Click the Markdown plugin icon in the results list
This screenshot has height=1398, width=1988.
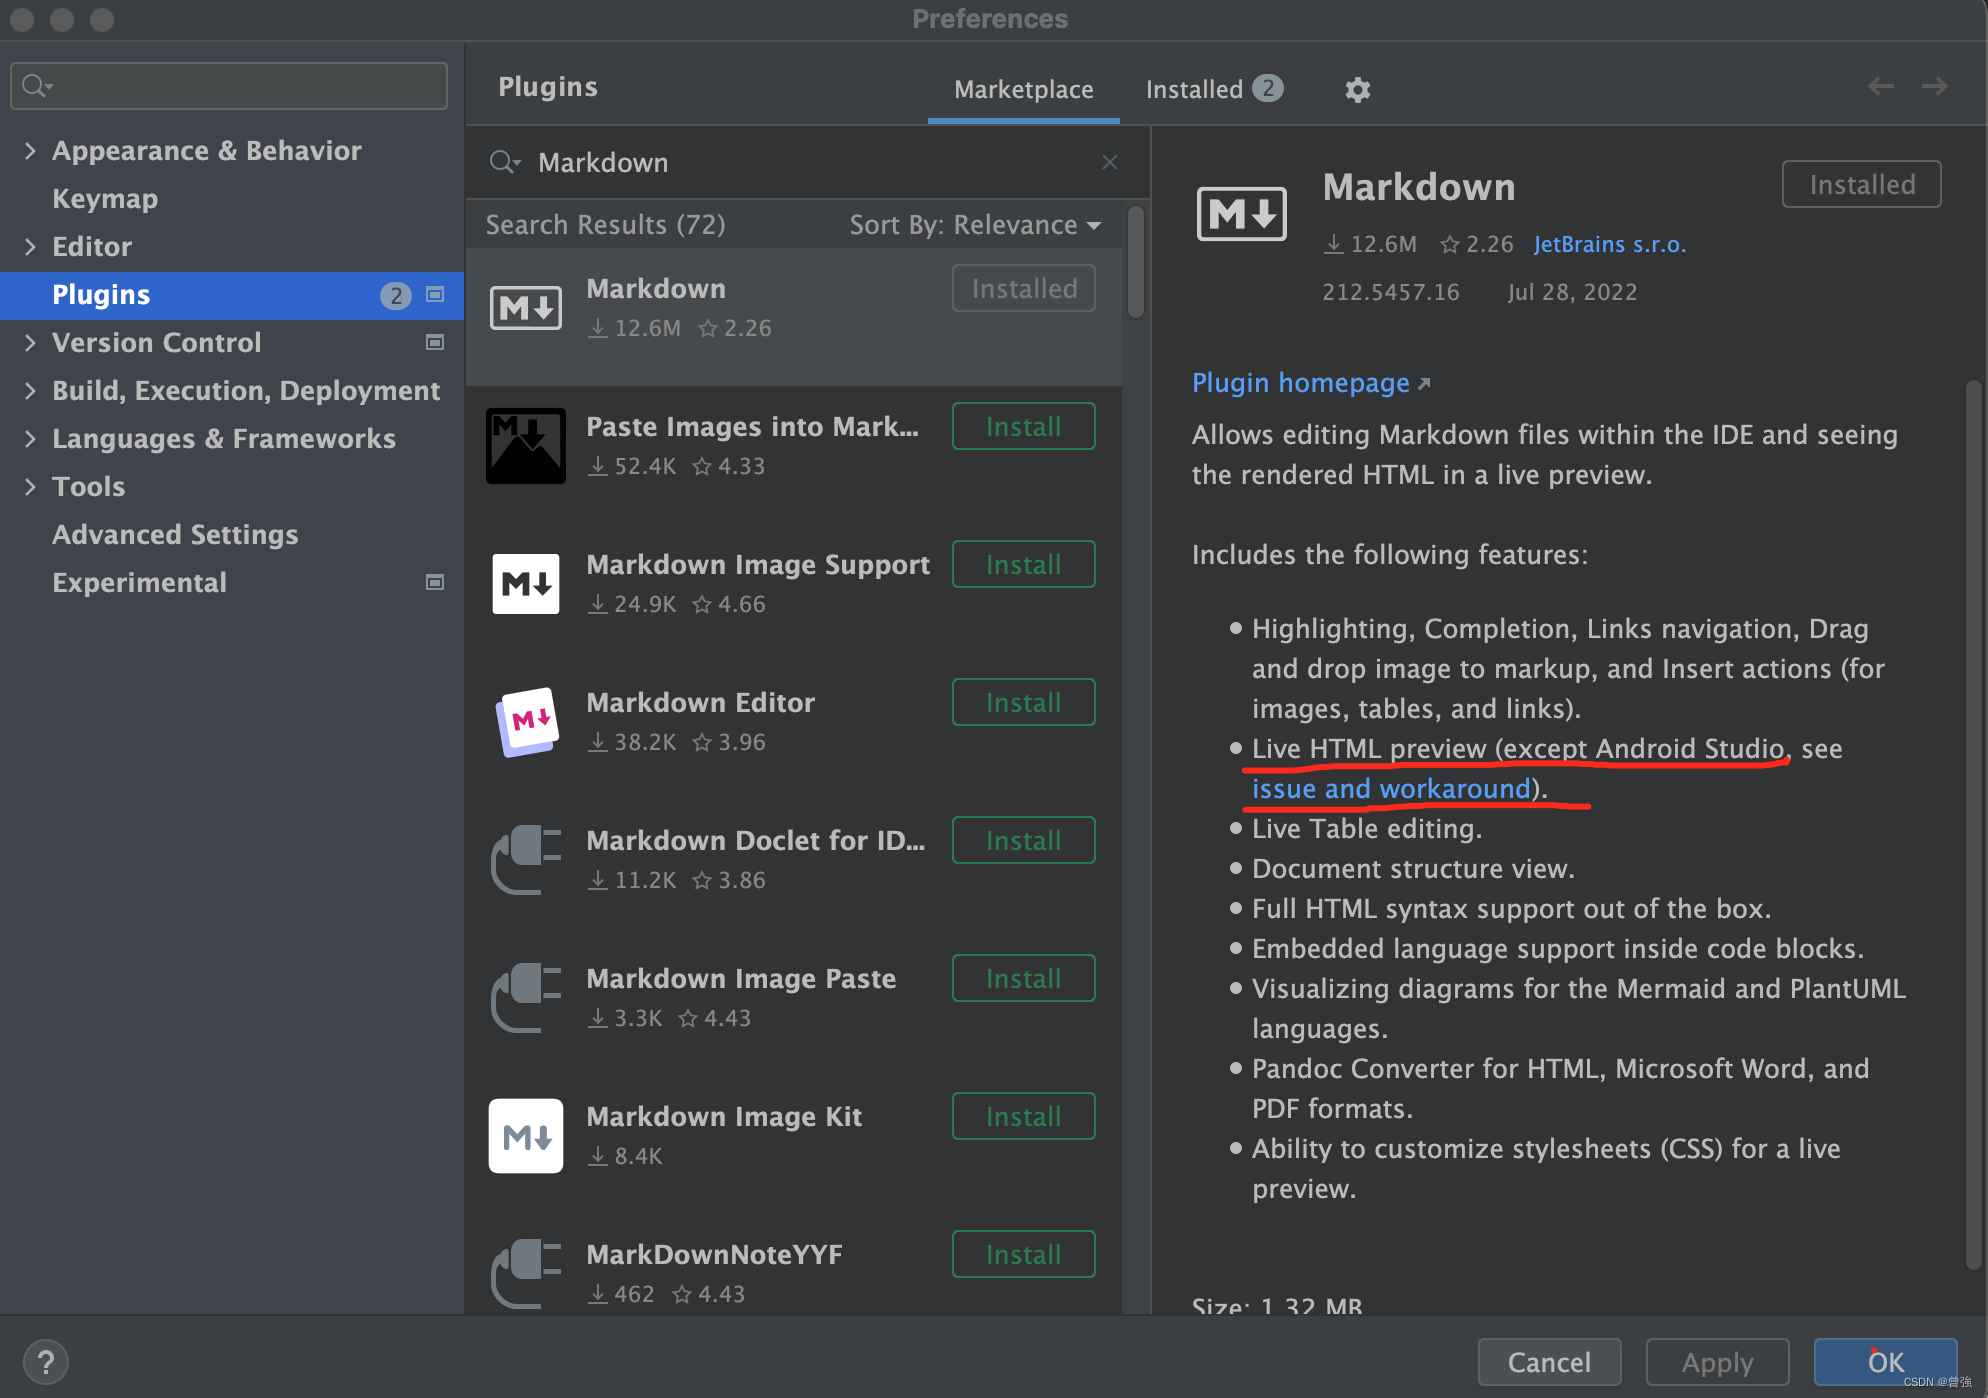click(x=525, y=307)
